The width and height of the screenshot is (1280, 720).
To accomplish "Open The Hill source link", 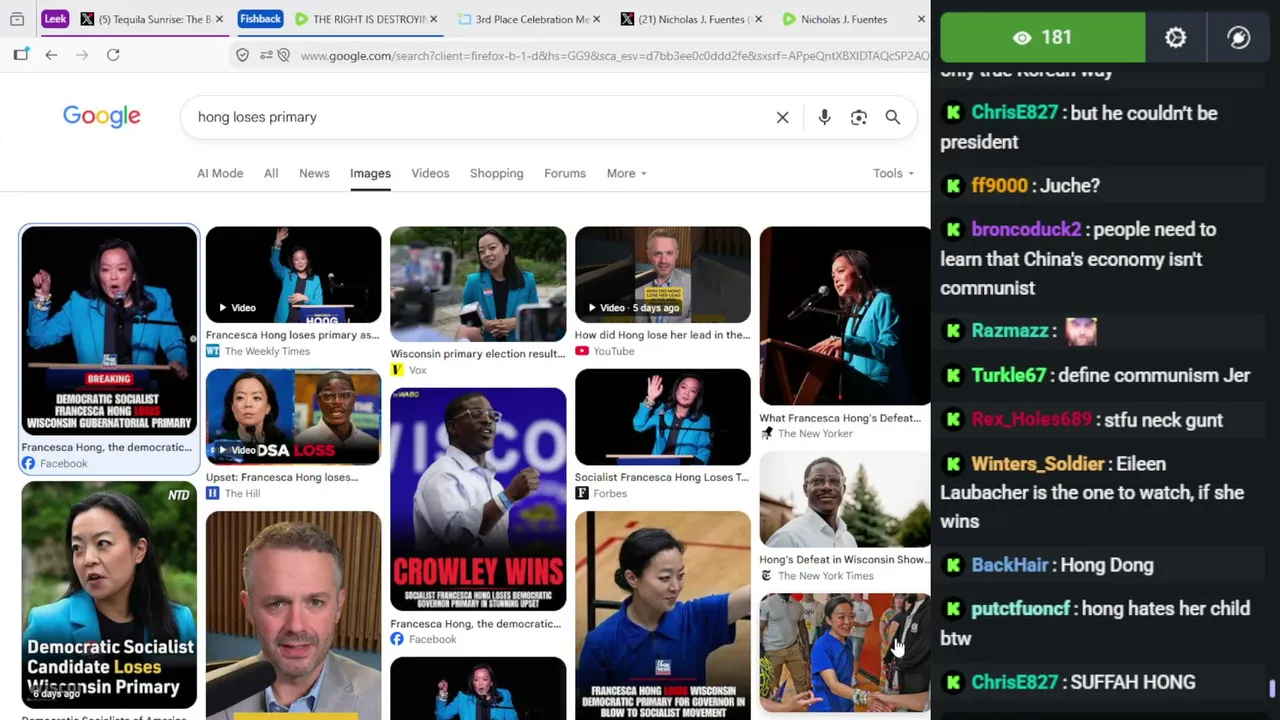I will pos(233,493).
